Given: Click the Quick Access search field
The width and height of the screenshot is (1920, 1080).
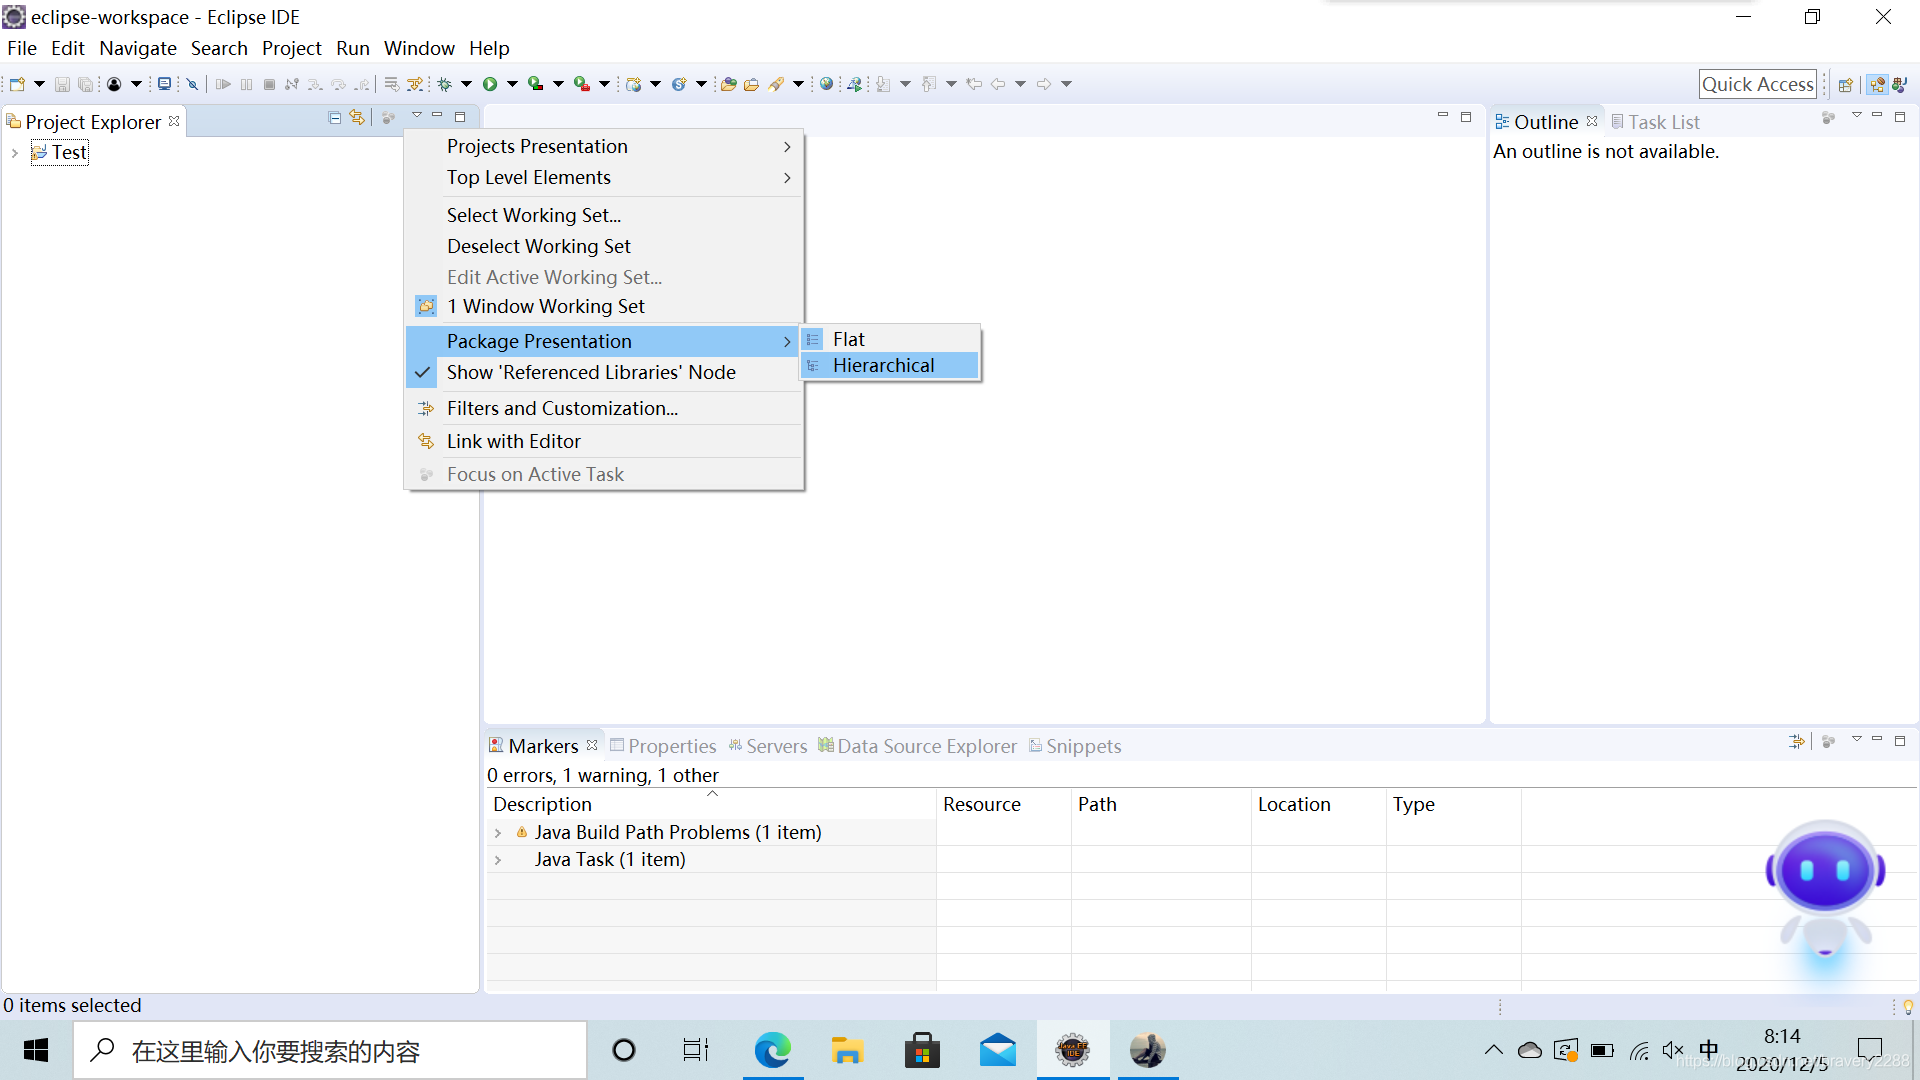Looking at the screenshot, I should (1757, 84).
